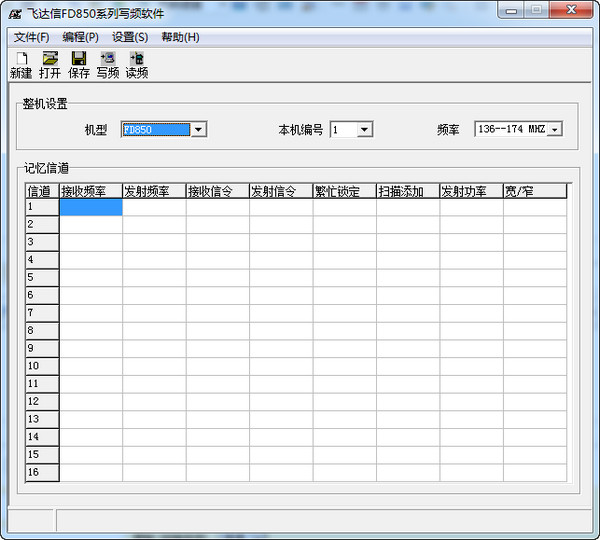Image resolution: width=600 pixels, height=540 pixels.
Task: Click the highlighted 接收频率 cell in channel 1
Action: click(x=91, y=207)
